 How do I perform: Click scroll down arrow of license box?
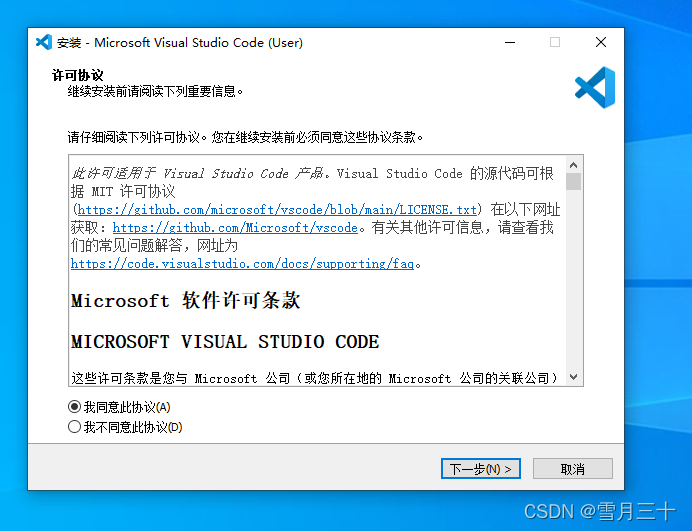click(x=573, y=377)
